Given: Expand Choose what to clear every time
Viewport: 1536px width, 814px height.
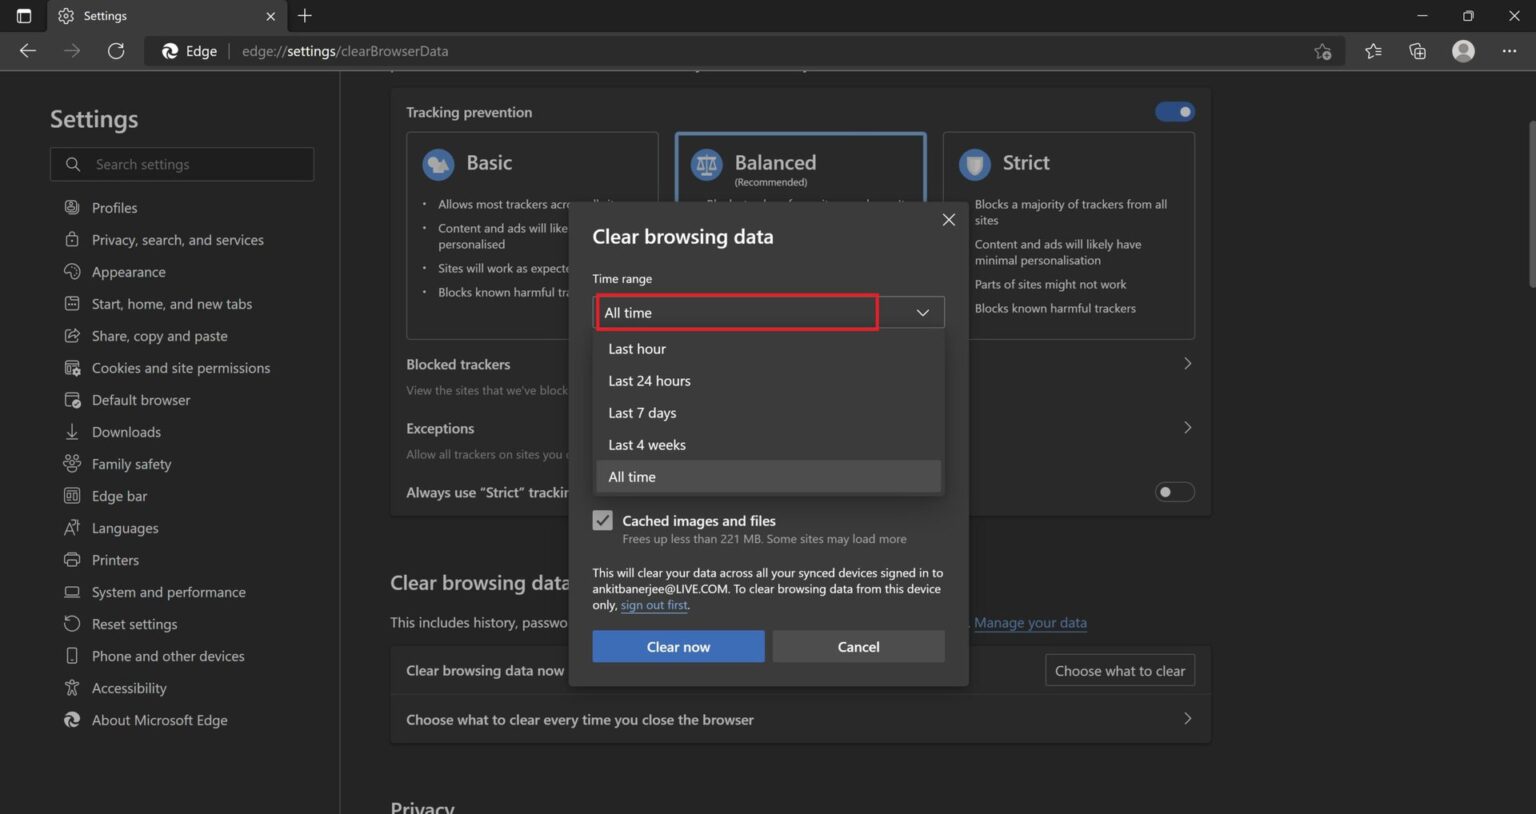Looking at the screenshot, I should tap(1187, 719).
